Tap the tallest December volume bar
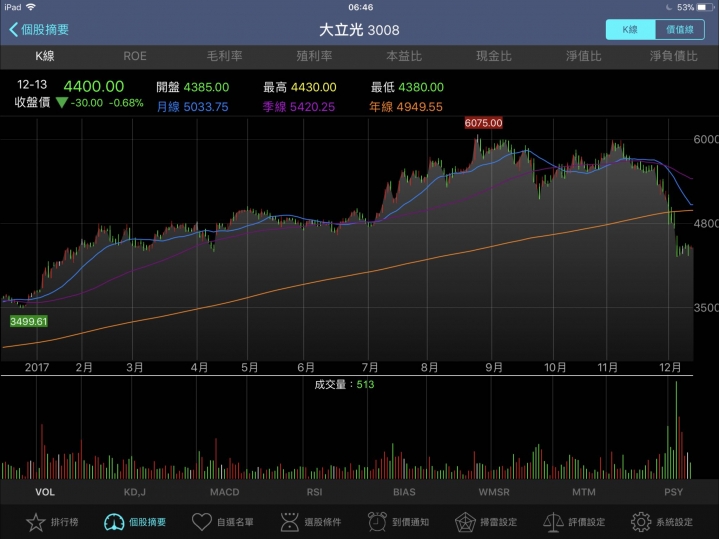The image size is (720, 539). point(676,430)
